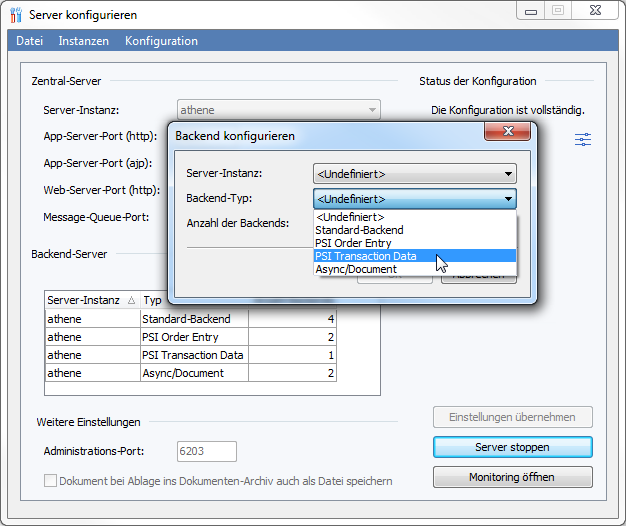Open the Instanzen menu
Viewport: 626px width, 526px height.
(x=84, y=41)
